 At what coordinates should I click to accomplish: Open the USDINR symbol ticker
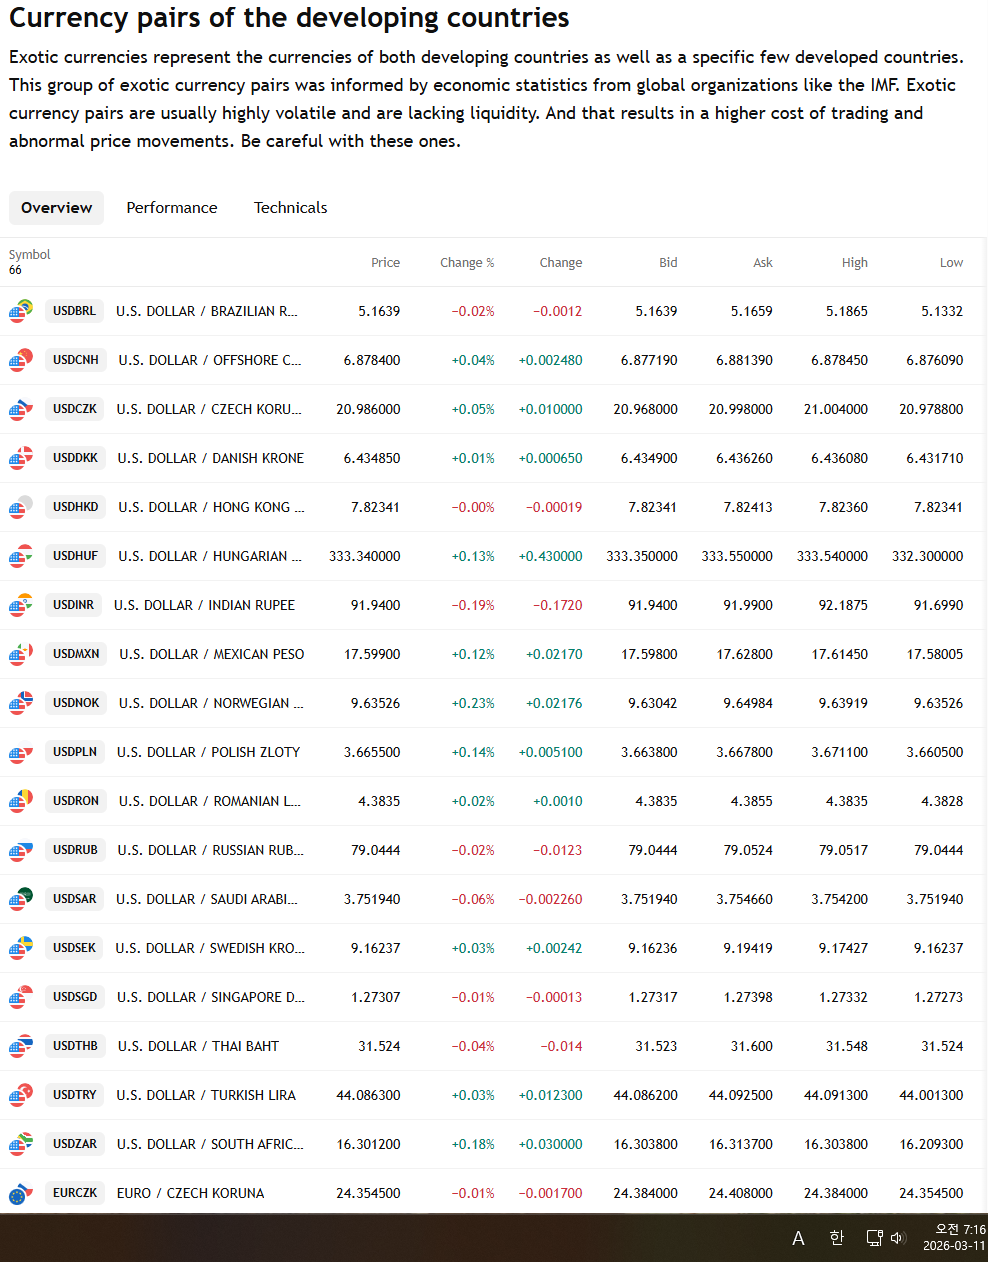73,605
